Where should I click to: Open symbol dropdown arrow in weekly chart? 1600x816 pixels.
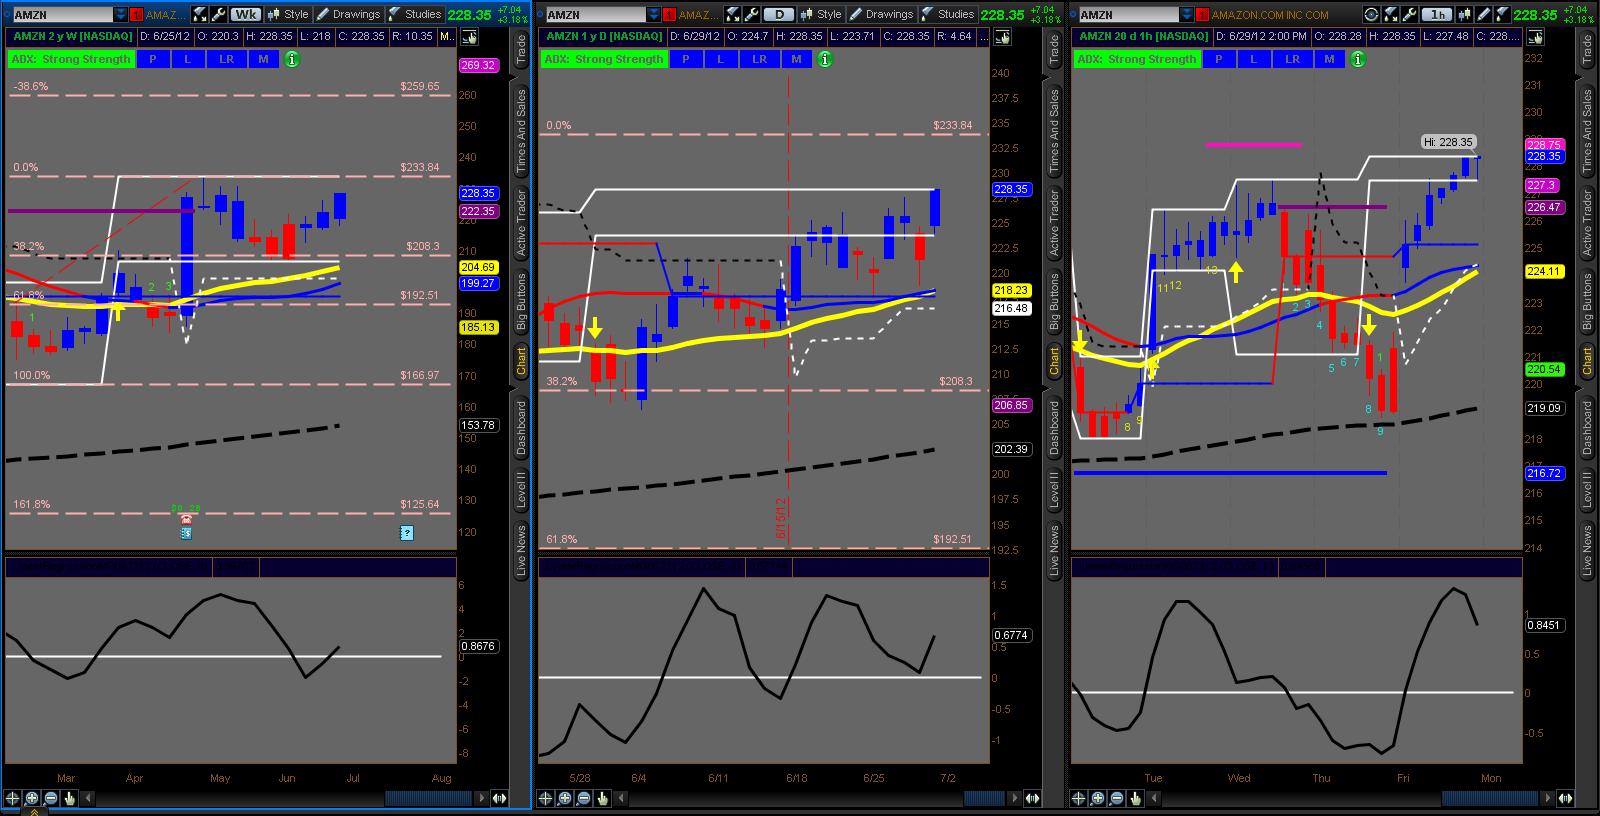tap(121, 15)
